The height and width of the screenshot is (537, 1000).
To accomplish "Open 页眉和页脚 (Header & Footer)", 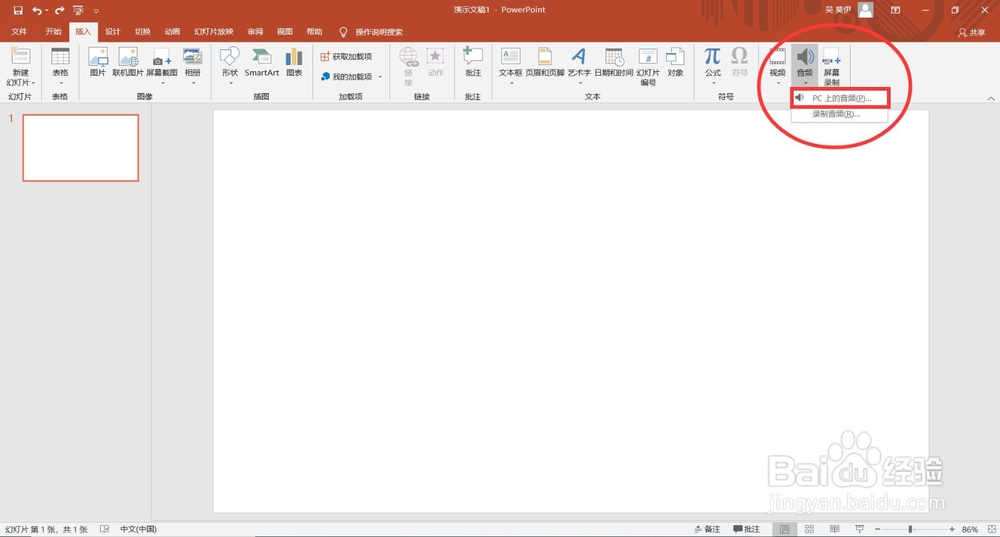I will (545, 62).
